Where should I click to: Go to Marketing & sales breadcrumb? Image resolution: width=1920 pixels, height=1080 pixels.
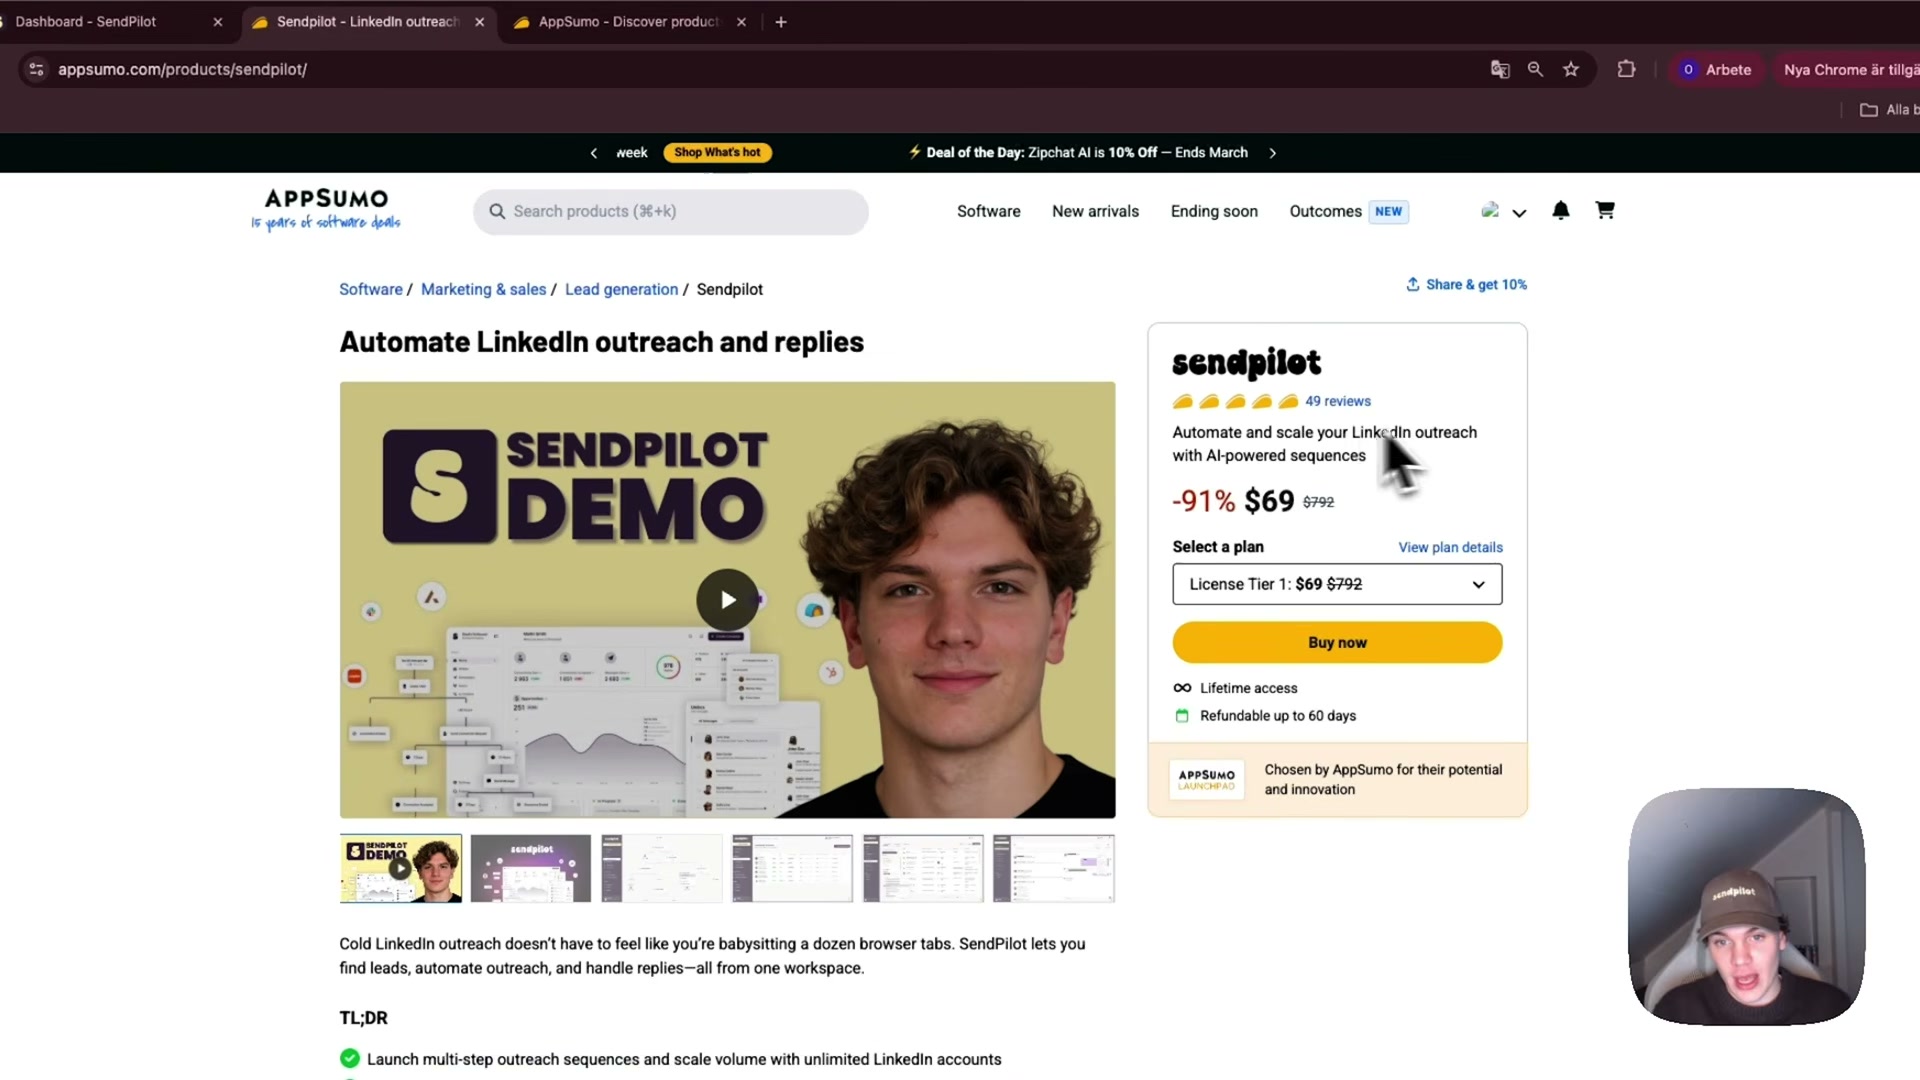coord(483,289)
